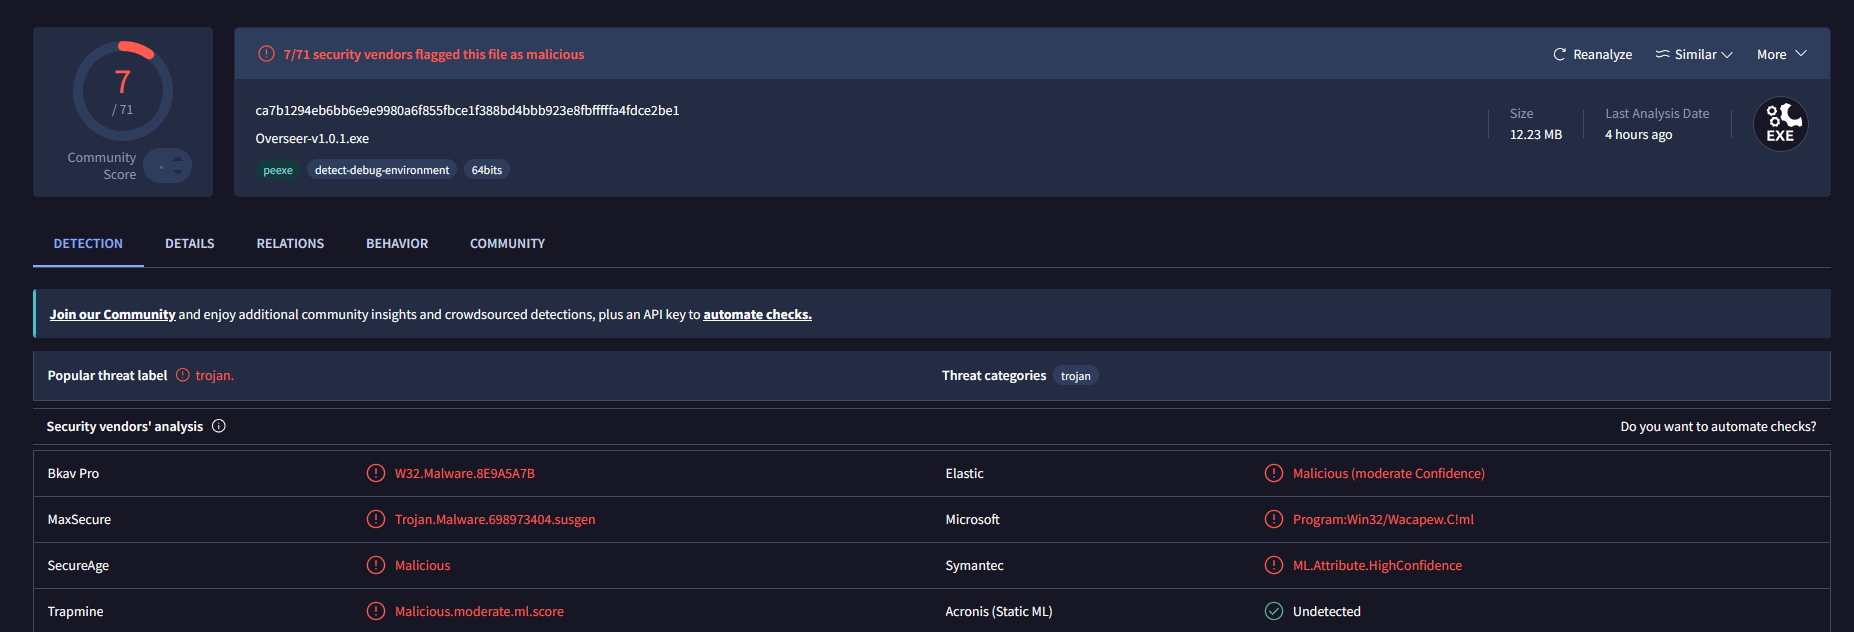Screen dimensions: 1854x632
Task: Click the trojan threat category tag
Action: [x=1076, y=376]
